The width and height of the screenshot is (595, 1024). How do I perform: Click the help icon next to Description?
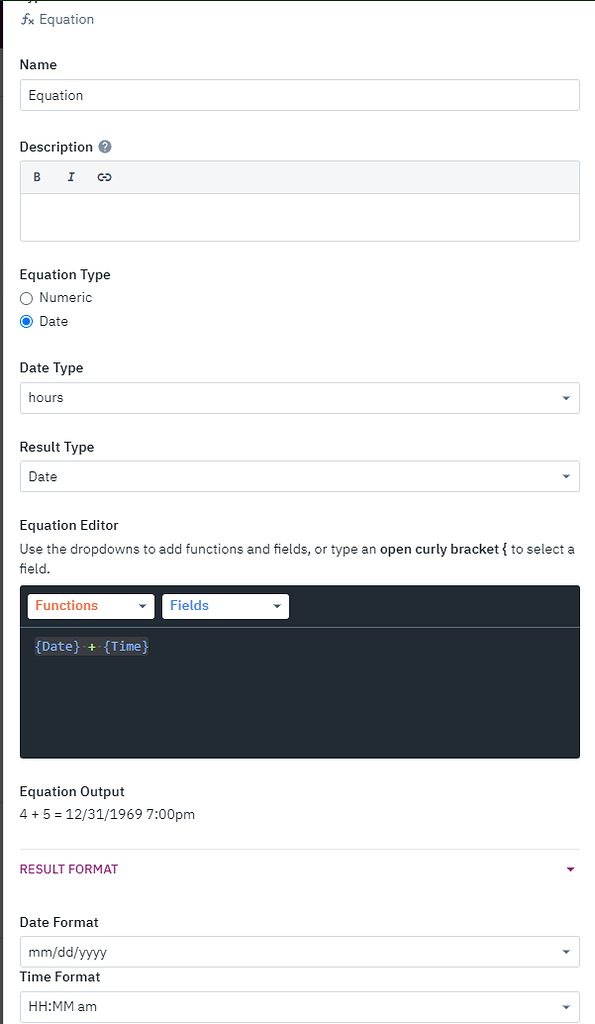point(104,146)
